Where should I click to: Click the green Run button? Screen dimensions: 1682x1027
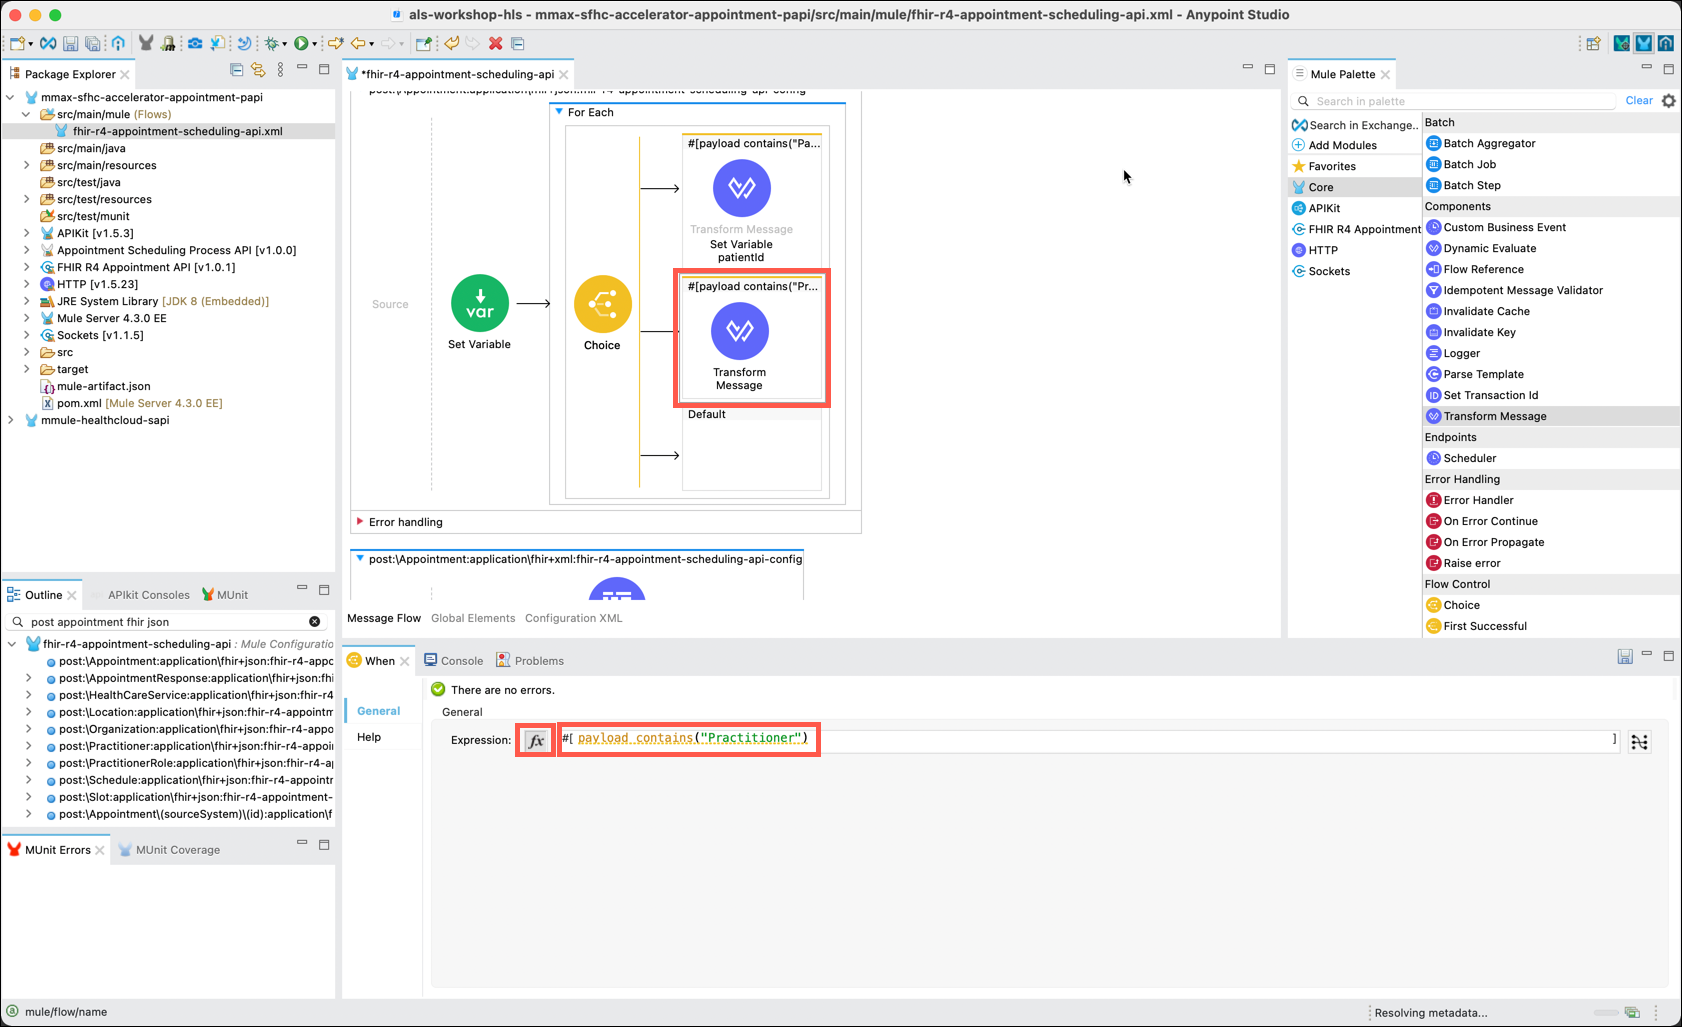(300, 43)
